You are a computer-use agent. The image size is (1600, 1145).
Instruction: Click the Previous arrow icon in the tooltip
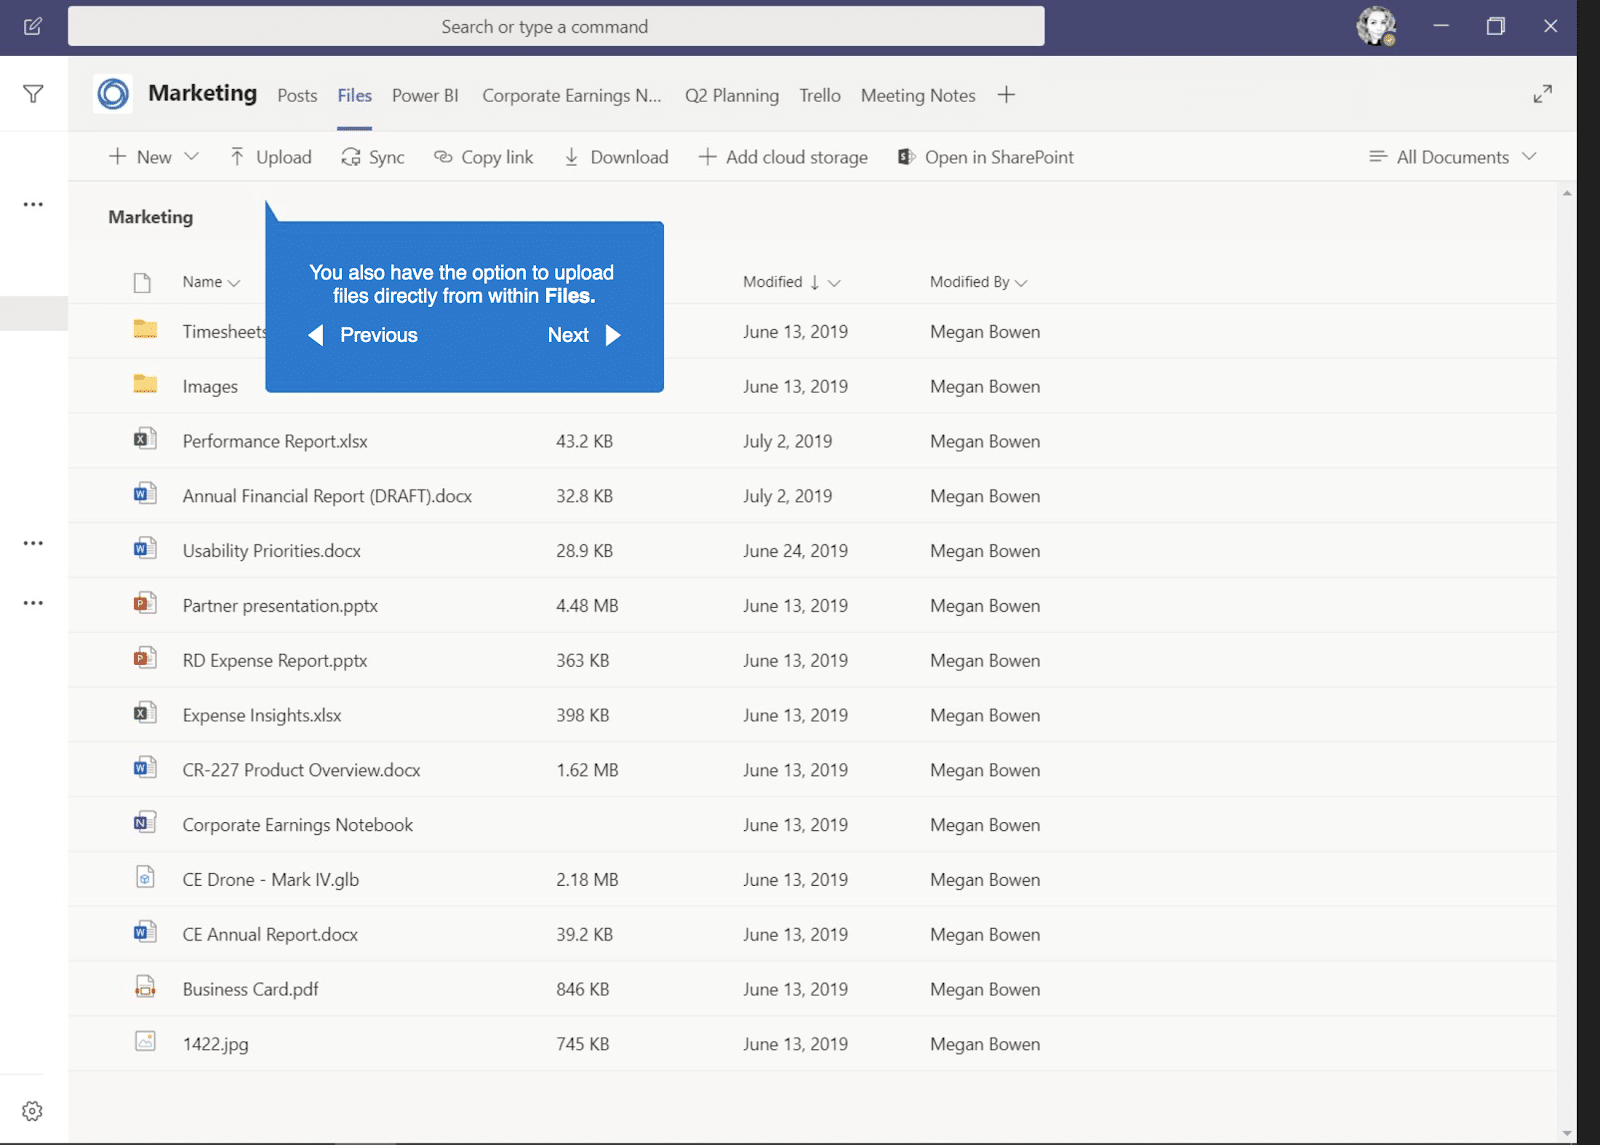[316, 335]
